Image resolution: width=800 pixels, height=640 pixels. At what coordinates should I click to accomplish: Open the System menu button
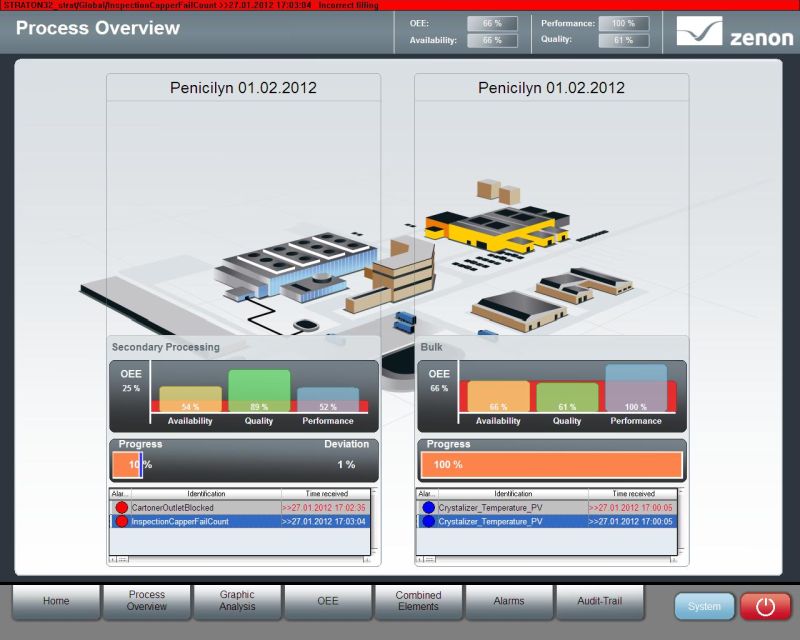704,606
